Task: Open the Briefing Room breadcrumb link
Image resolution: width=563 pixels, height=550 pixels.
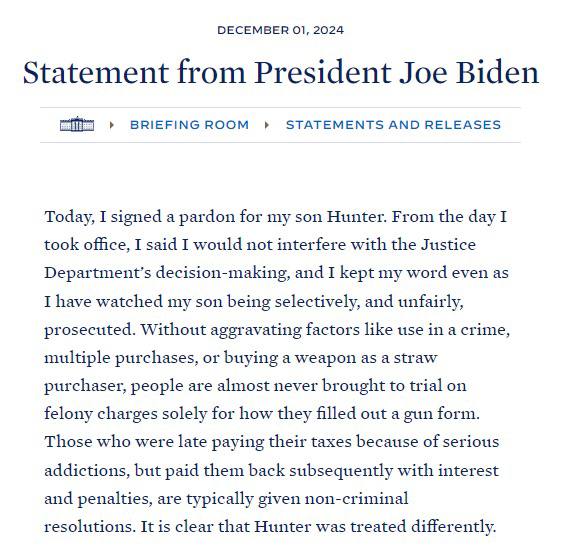Action: pos(189,125)
